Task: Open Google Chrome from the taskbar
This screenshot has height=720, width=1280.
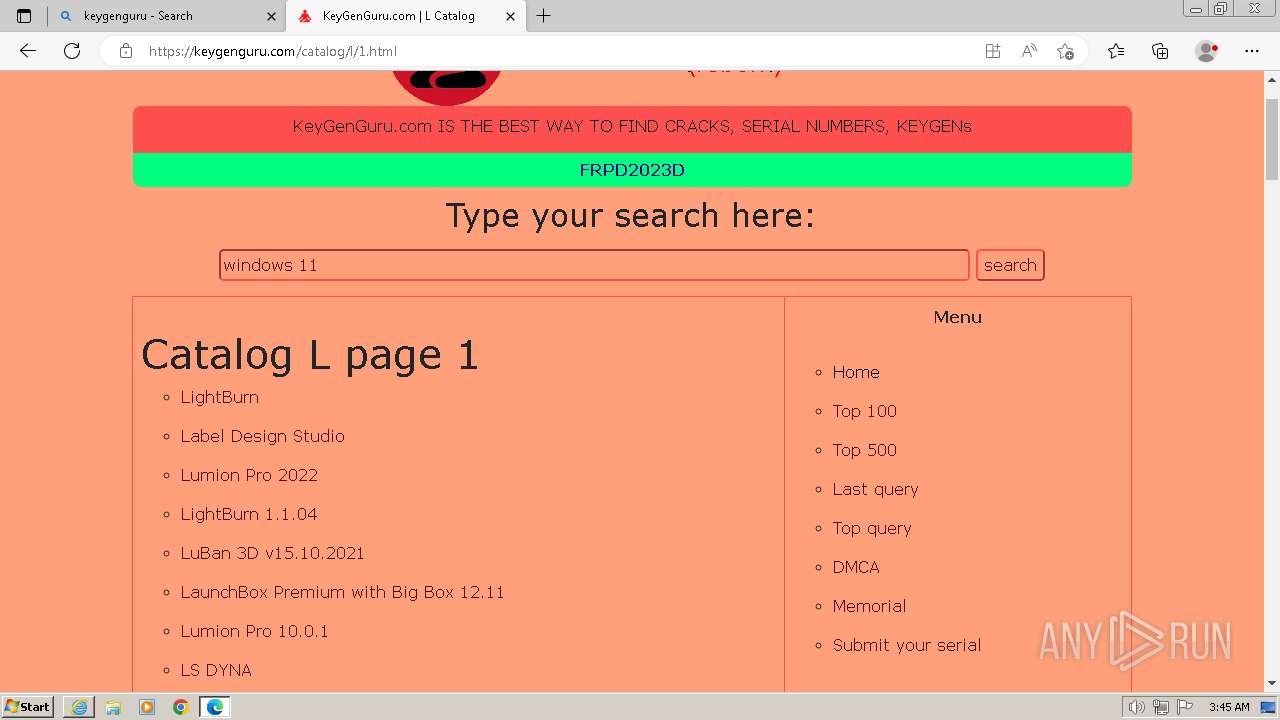Action: pyautogui.click(x=180, y=707)
